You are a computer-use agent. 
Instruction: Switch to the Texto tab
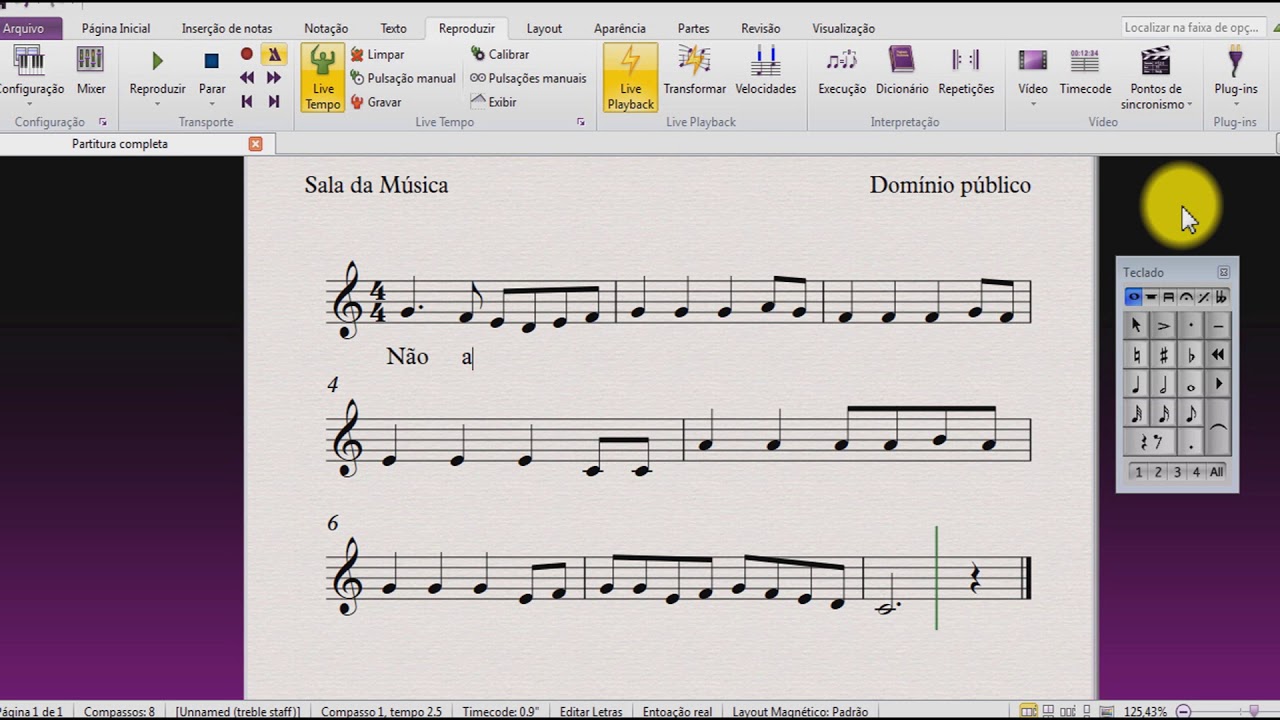[x=393, y=28]
